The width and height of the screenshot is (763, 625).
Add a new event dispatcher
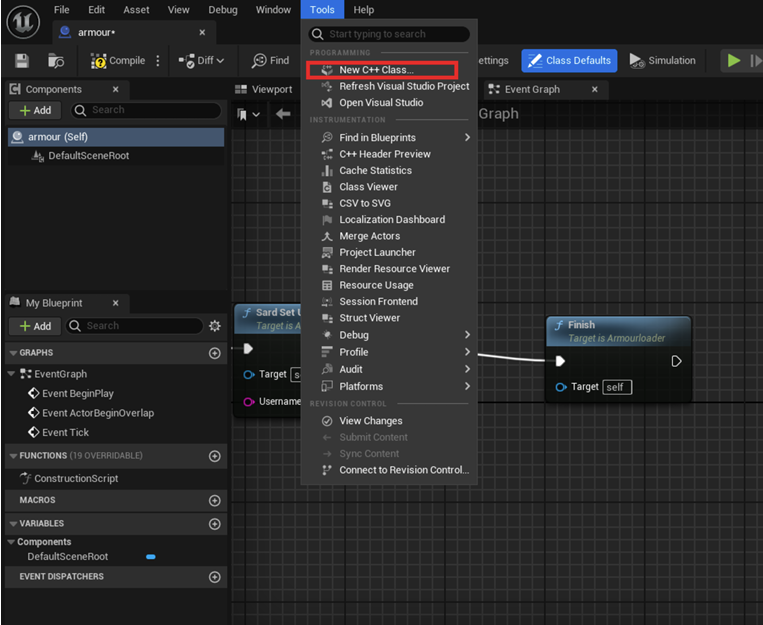coord(215,577)
